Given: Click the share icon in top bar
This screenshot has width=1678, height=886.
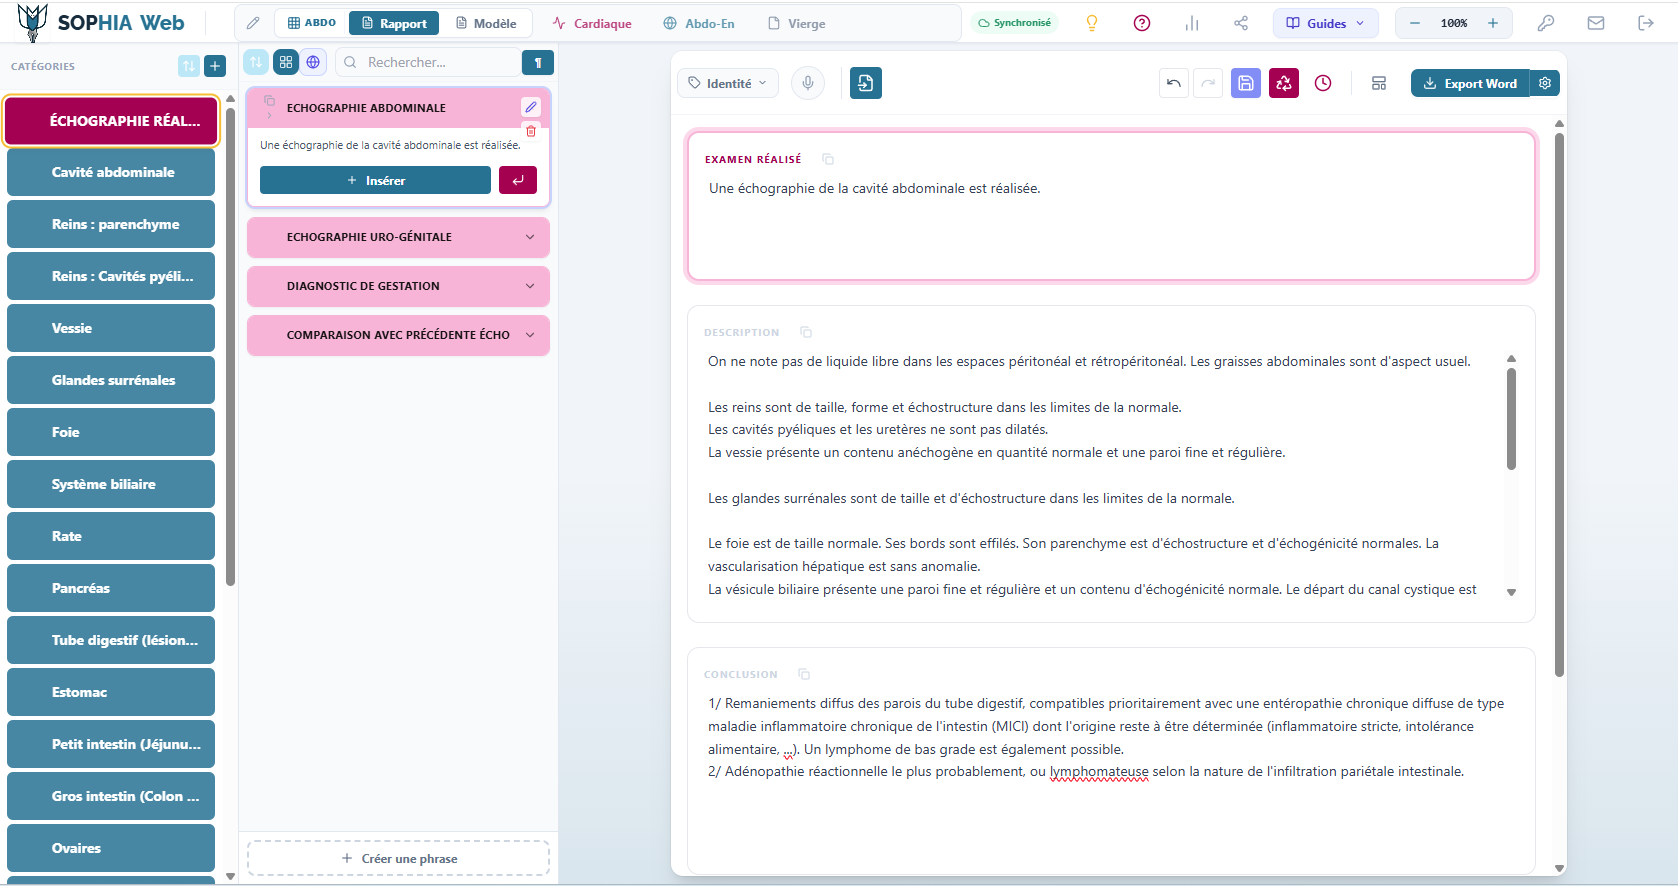Looking at the screenshot, I should coord(1241,23).
